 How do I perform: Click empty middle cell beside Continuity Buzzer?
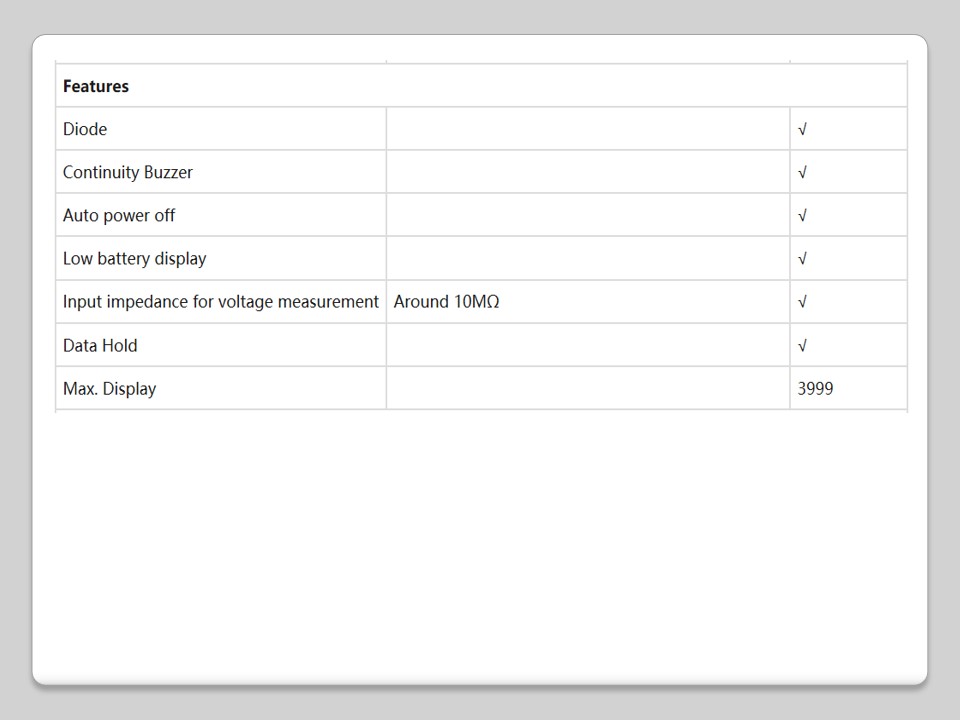pos(588,172)
